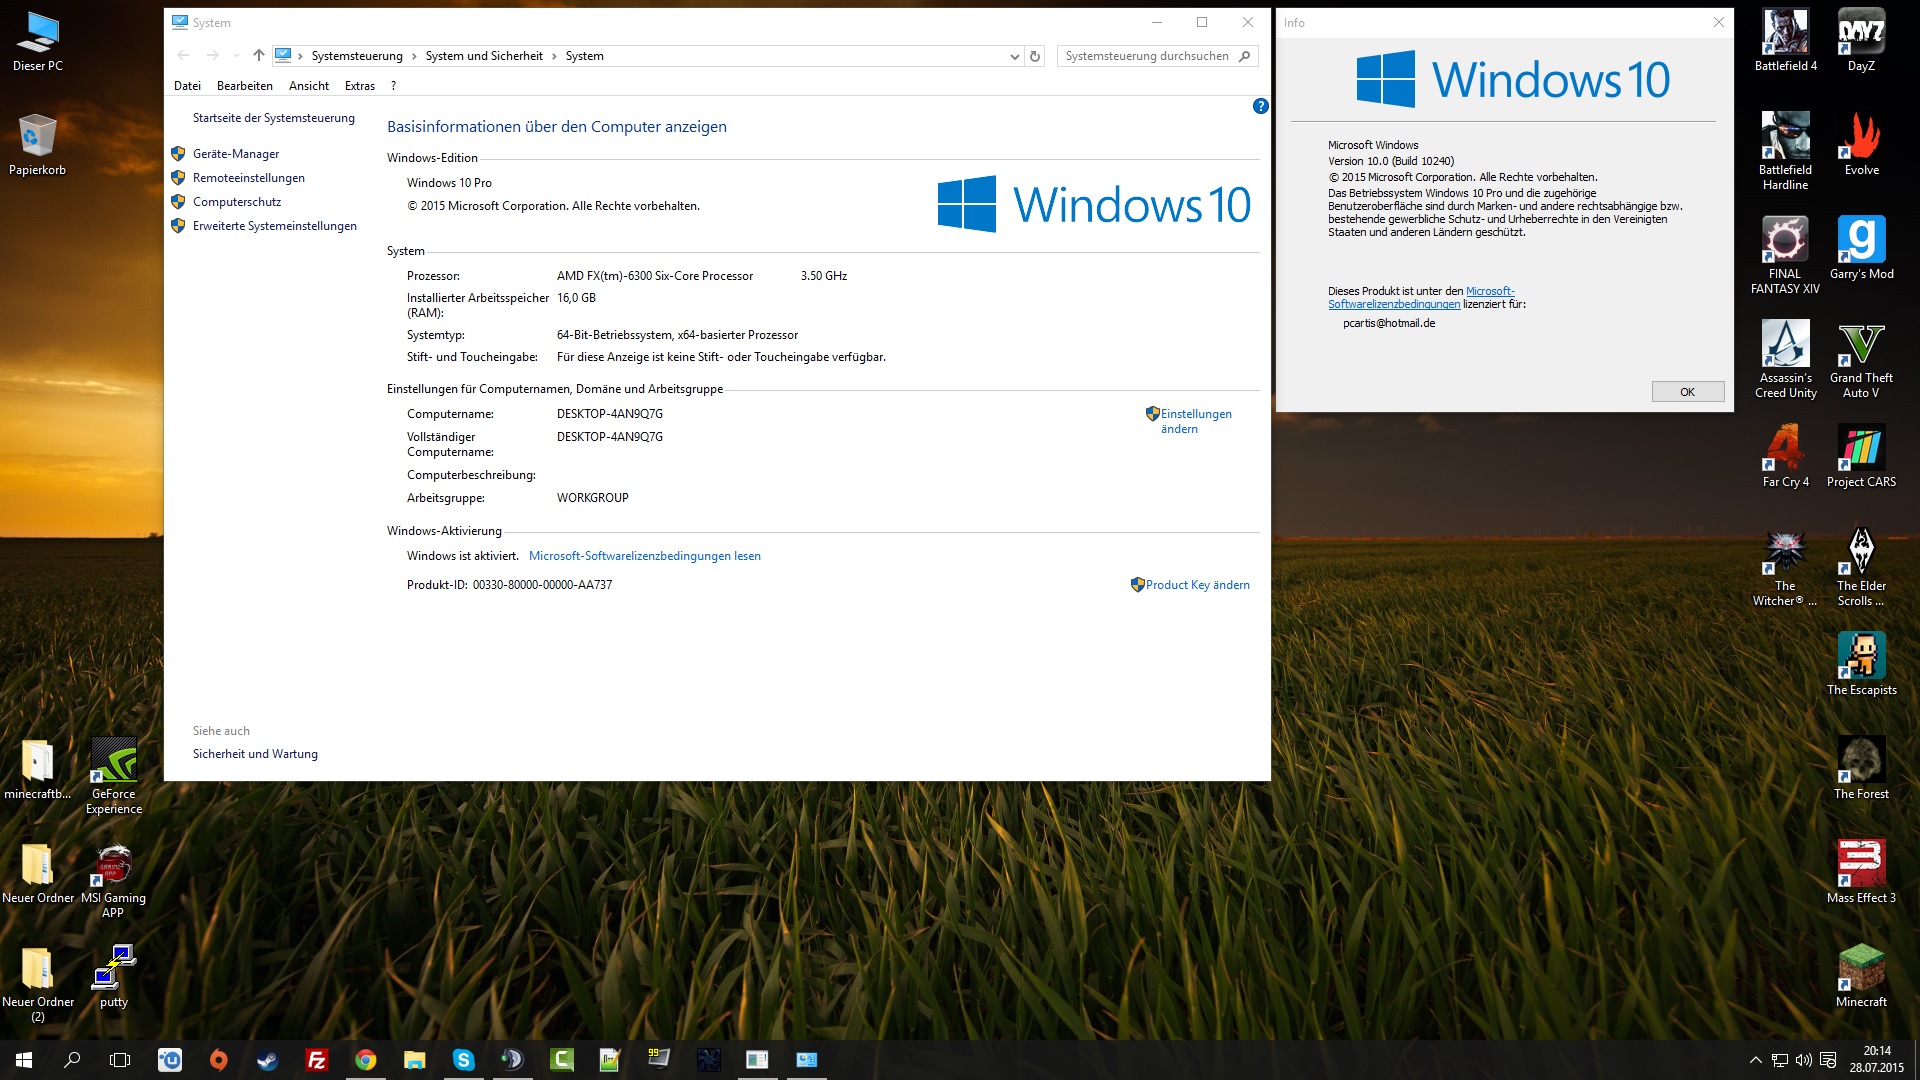The image size is (1920, 1080).
Task: Select the GeForce Experience desktop icon
Action: [114, 775]
